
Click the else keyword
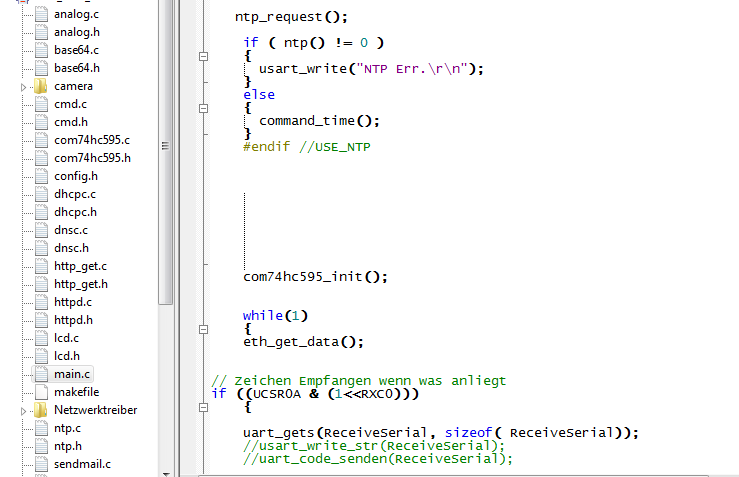pos(259,95)
